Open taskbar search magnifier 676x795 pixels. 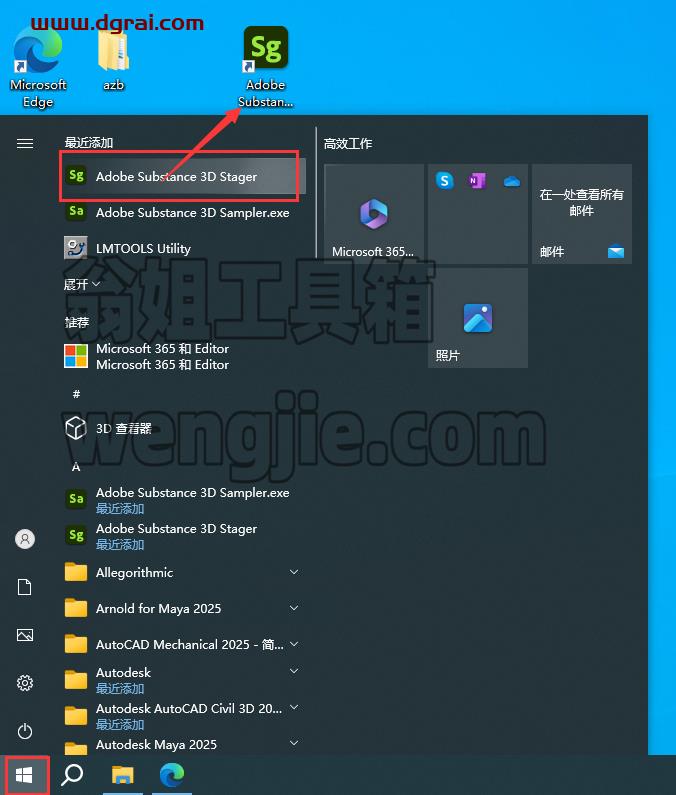click(x=72, y=775)
